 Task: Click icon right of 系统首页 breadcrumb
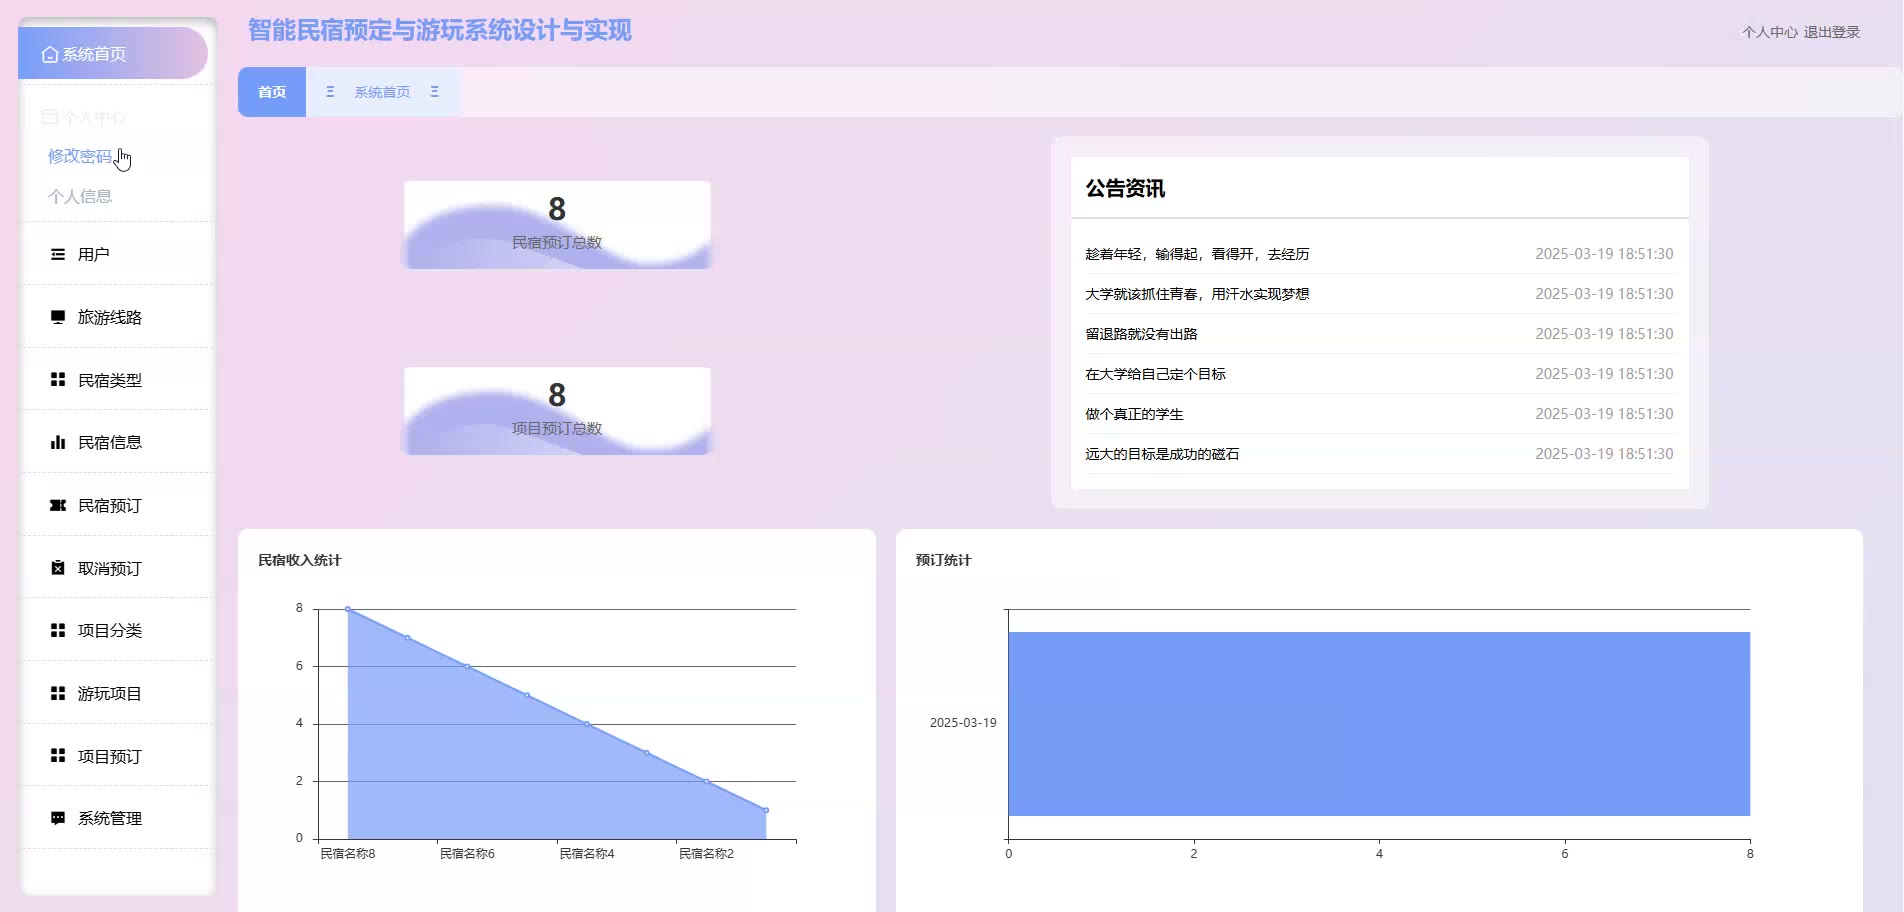(x=434, y=92)
